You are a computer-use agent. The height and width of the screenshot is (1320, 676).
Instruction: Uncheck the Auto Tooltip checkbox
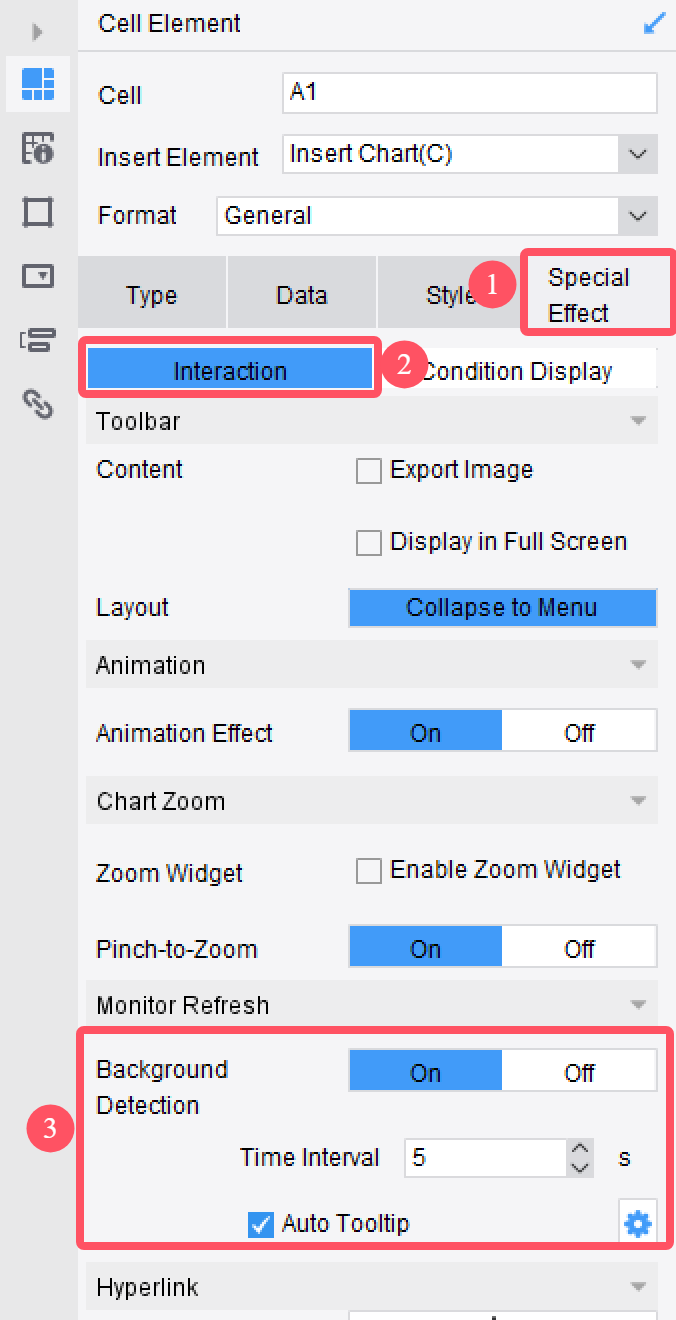(260, 1223)
